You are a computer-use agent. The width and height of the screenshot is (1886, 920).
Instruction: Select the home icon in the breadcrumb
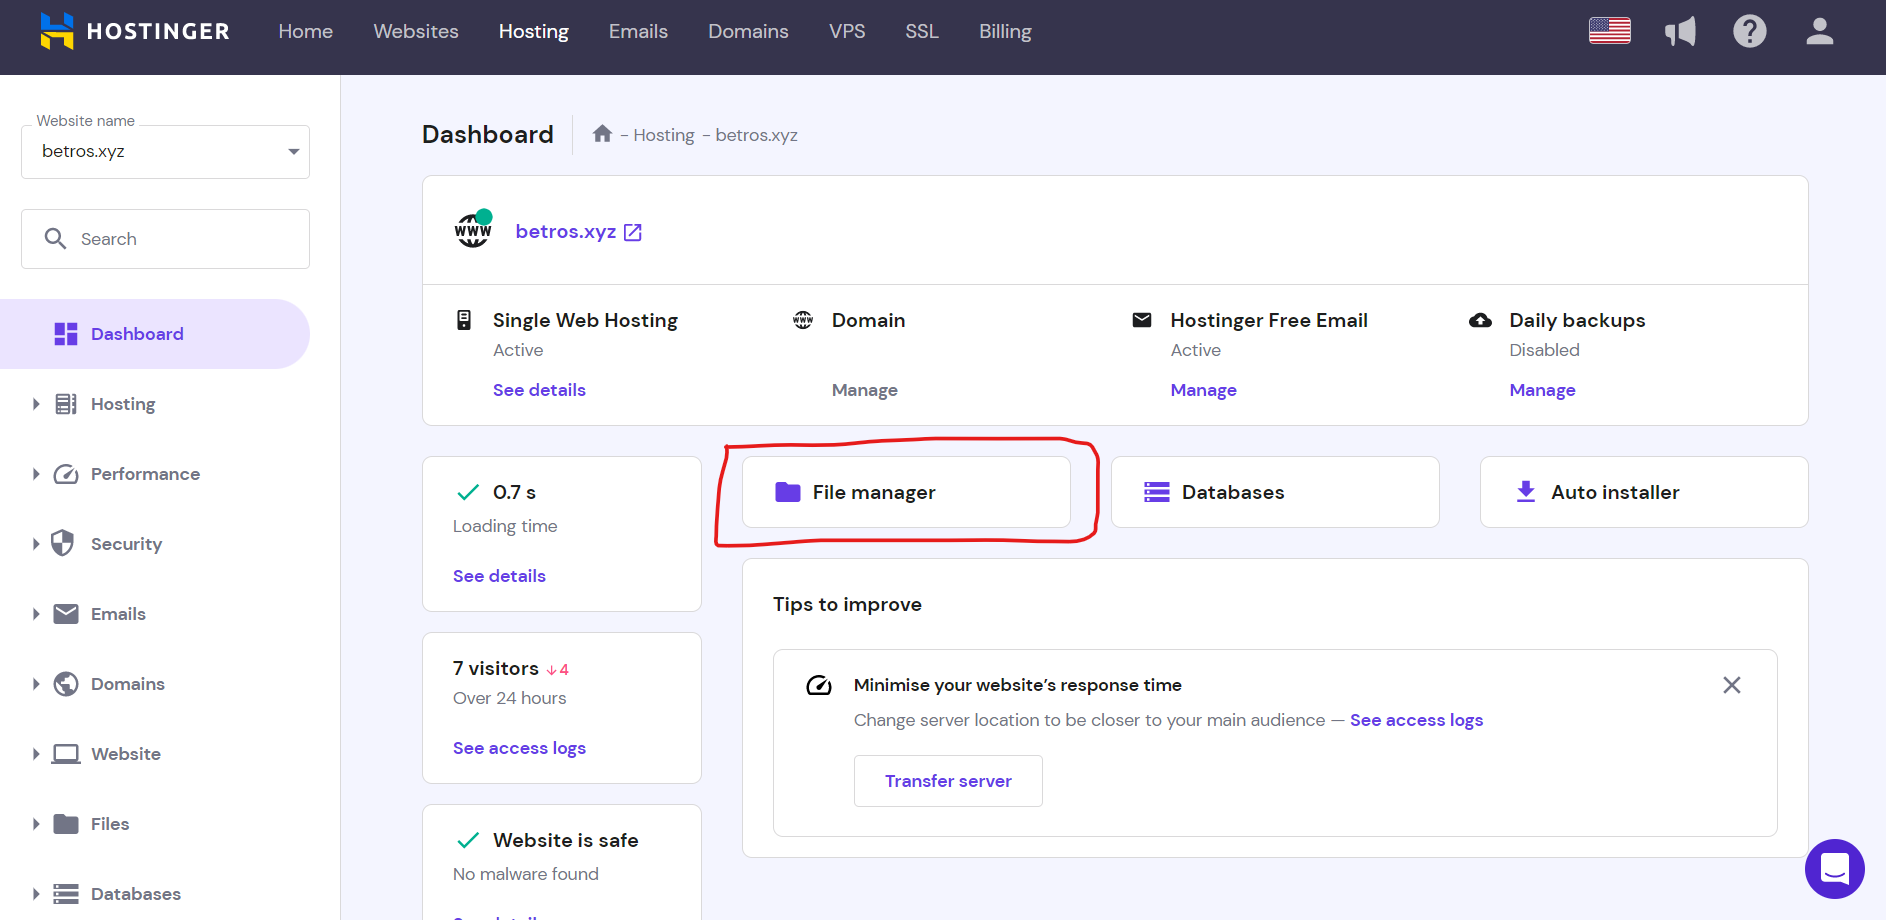click(x=602, y=133)
